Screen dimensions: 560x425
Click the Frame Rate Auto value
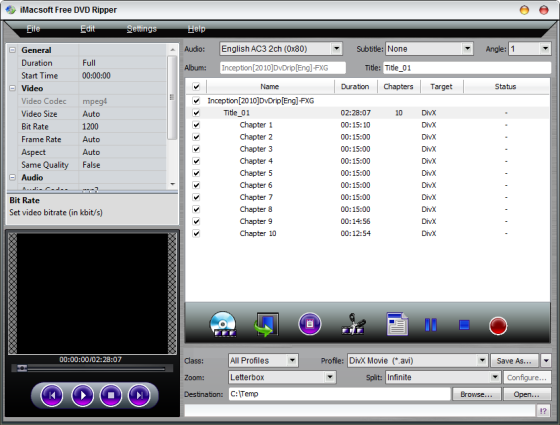[91, 139]
